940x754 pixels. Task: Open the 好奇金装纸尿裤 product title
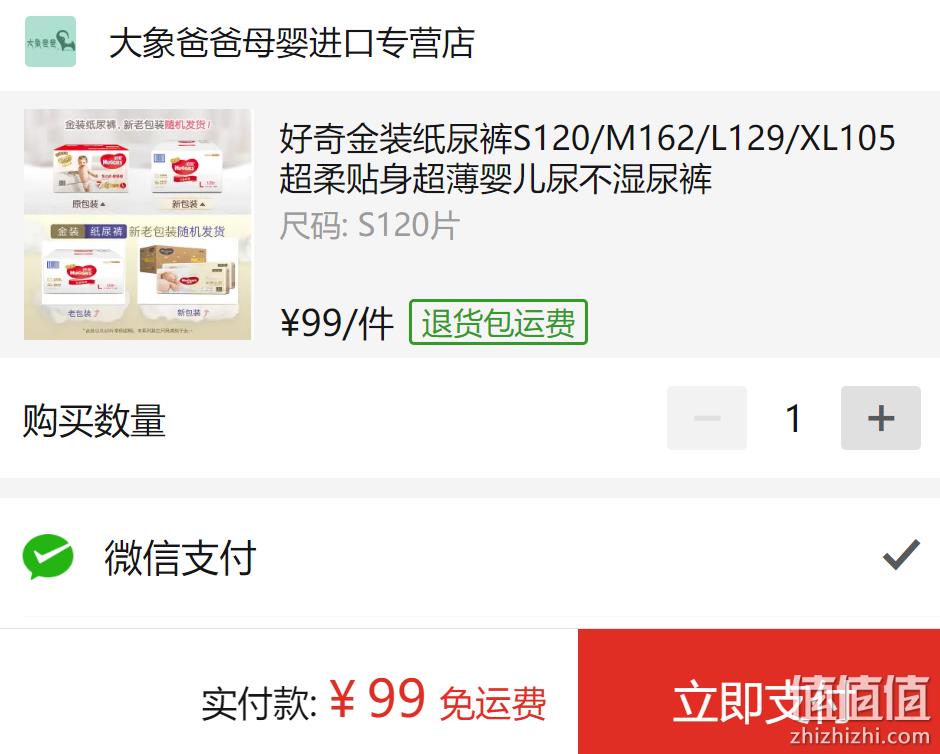coord(588,158)
